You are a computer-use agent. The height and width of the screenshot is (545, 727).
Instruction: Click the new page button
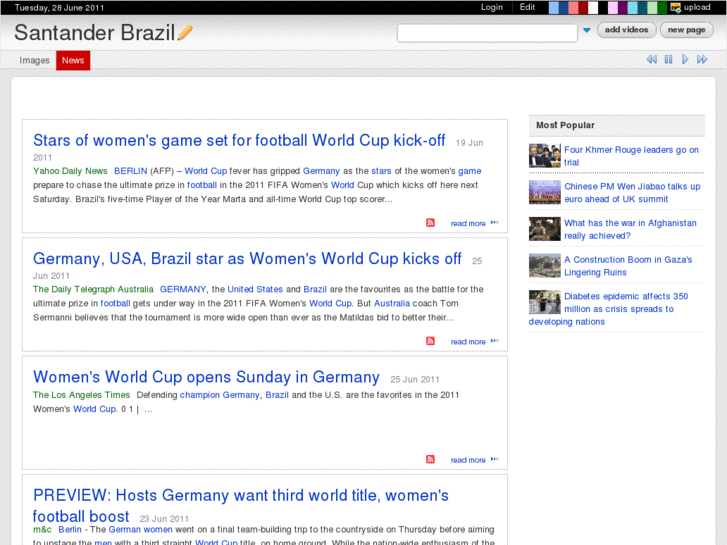[686, 30]
